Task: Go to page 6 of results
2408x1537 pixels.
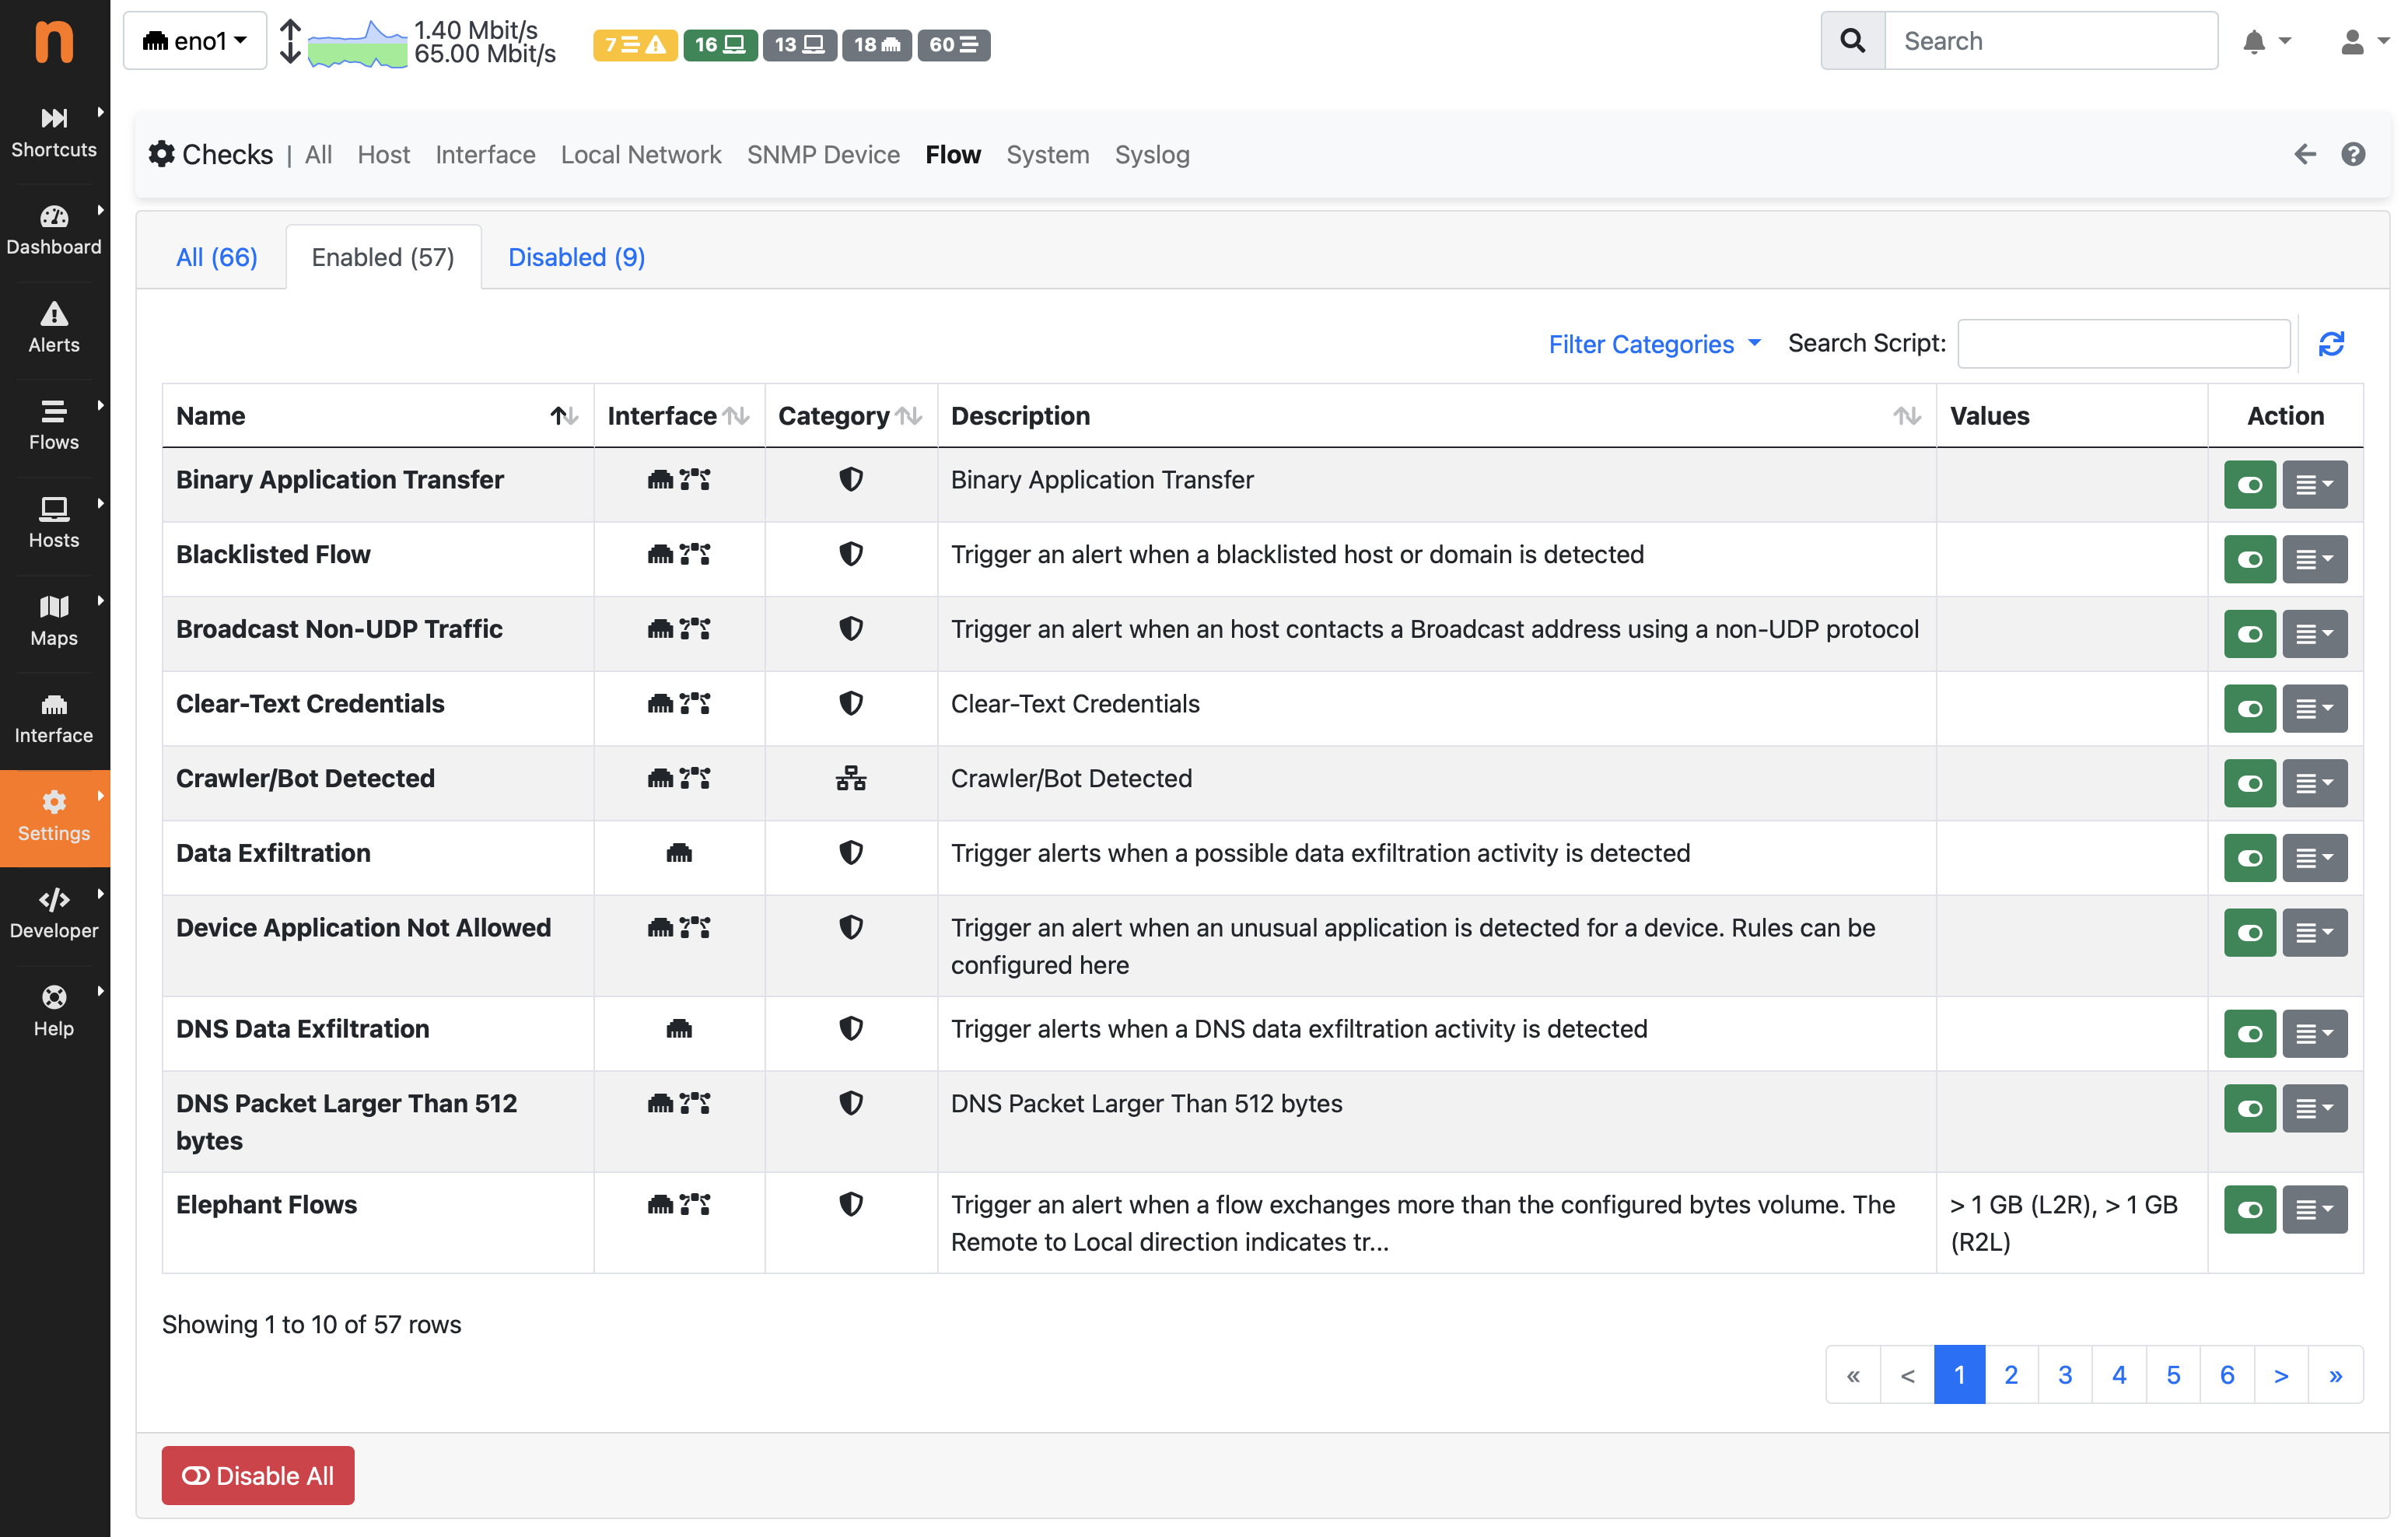Action: tap(2227, 1375)
